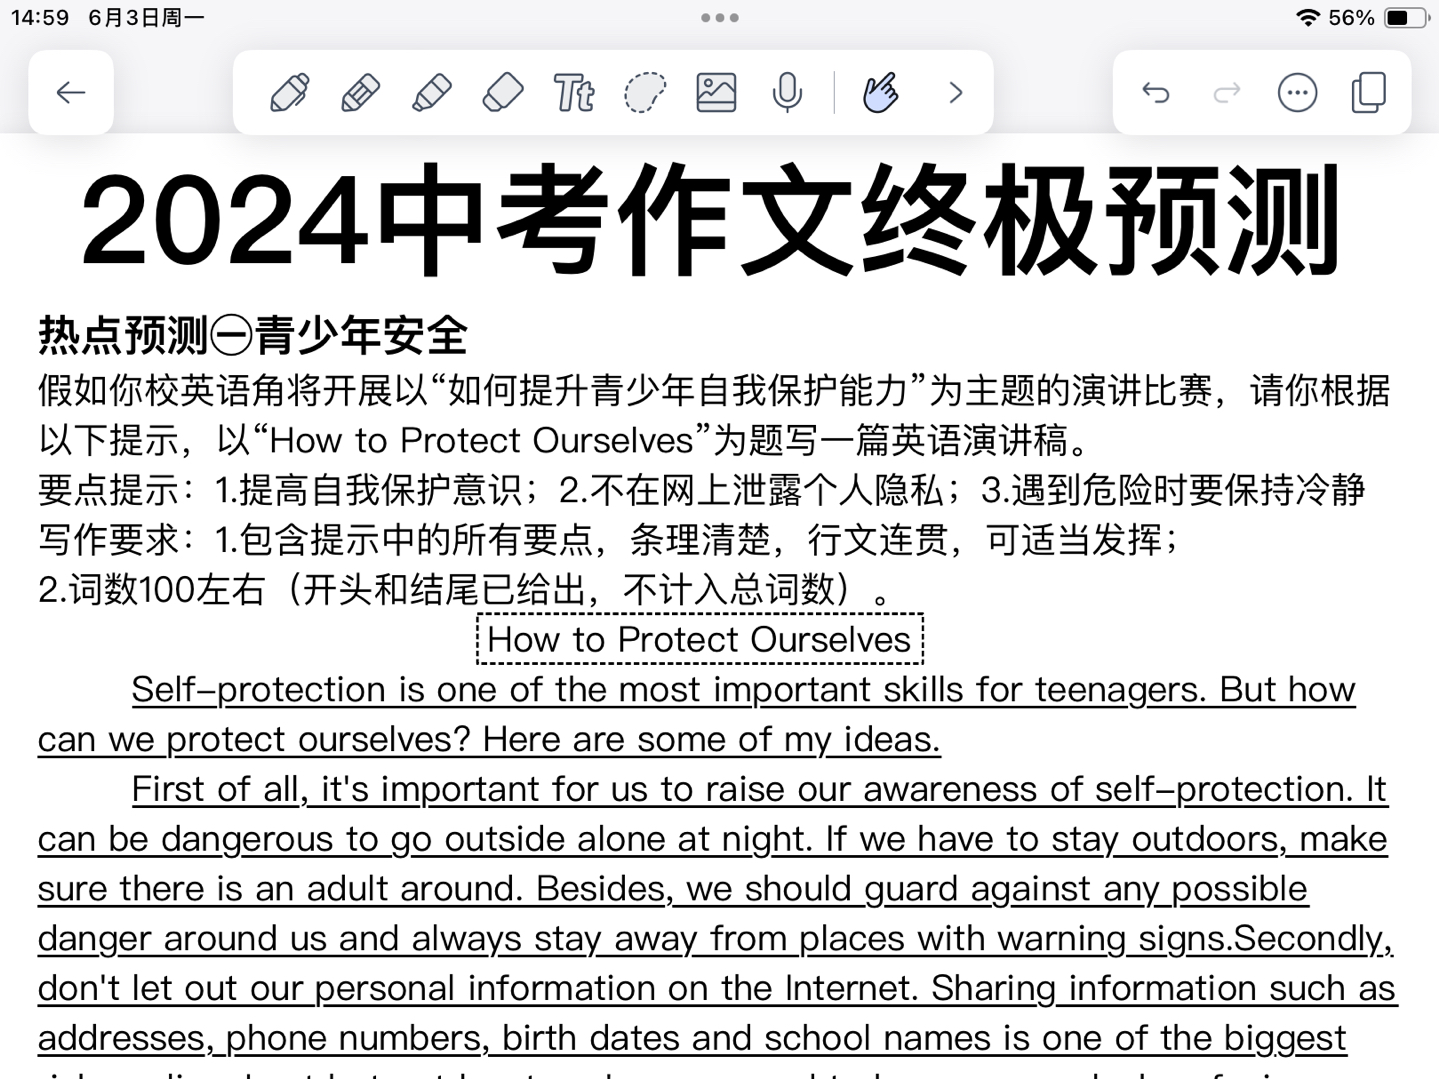Go back with the left arrow button
Screen dimensions: 1439x1079
click(x=71, y=93)
